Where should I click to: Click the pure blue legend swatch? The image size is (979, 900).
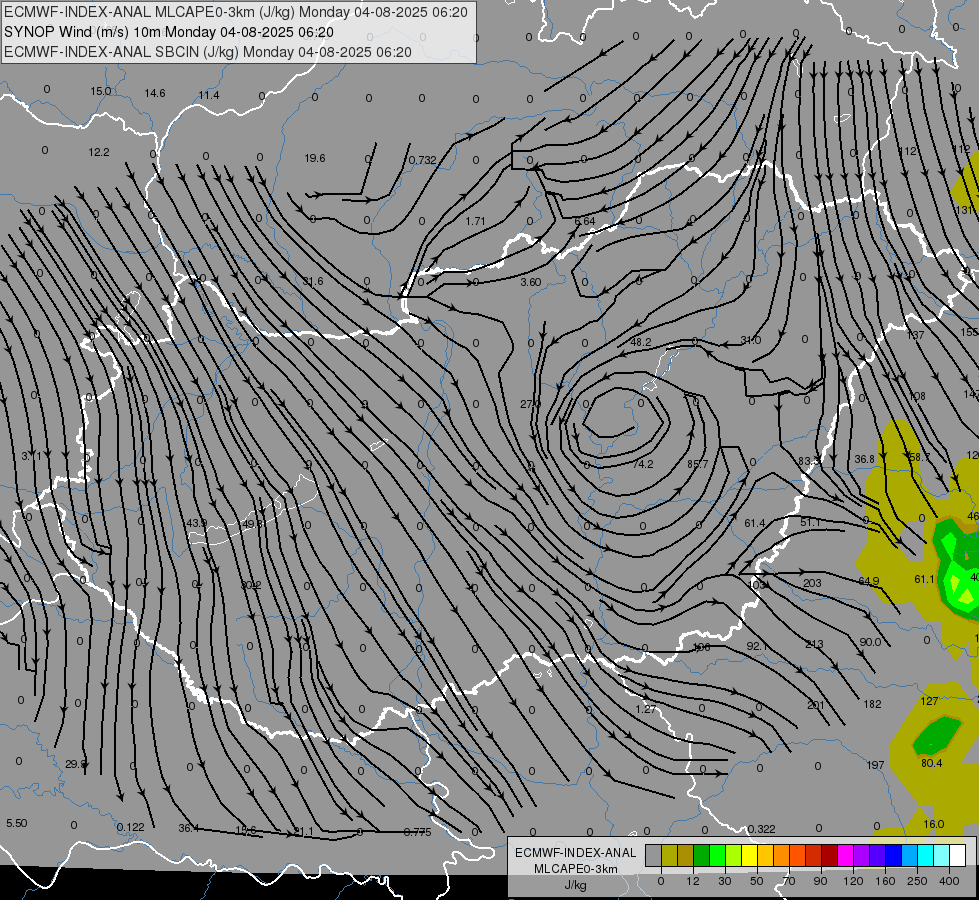coord(893,855)
